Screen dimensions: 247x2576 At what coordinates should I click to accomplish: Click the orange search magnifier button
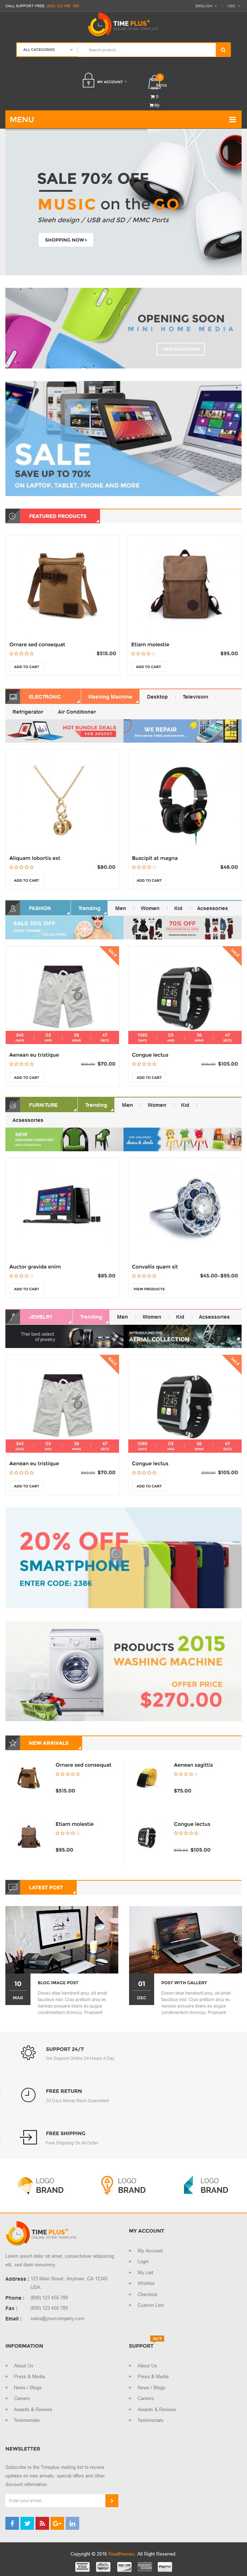(223, 49)
